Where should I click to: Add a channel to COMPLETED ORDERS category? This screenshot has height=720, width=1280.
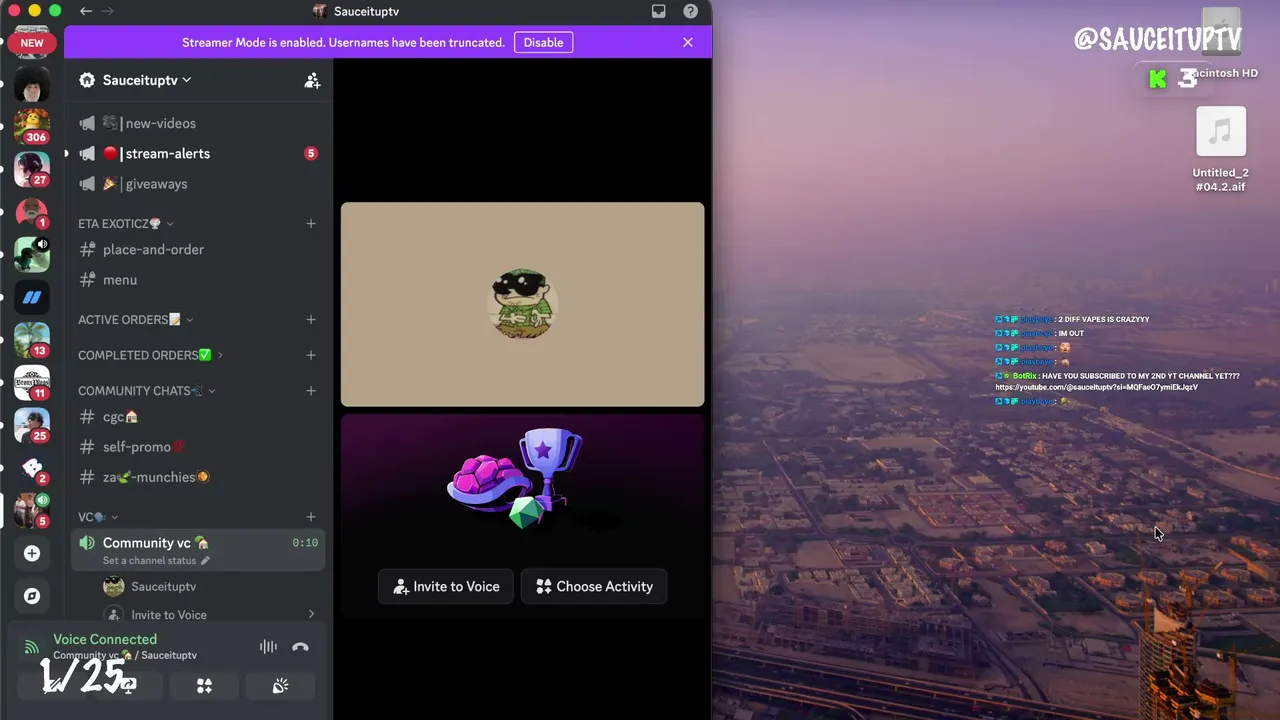[x=311, y=355]
